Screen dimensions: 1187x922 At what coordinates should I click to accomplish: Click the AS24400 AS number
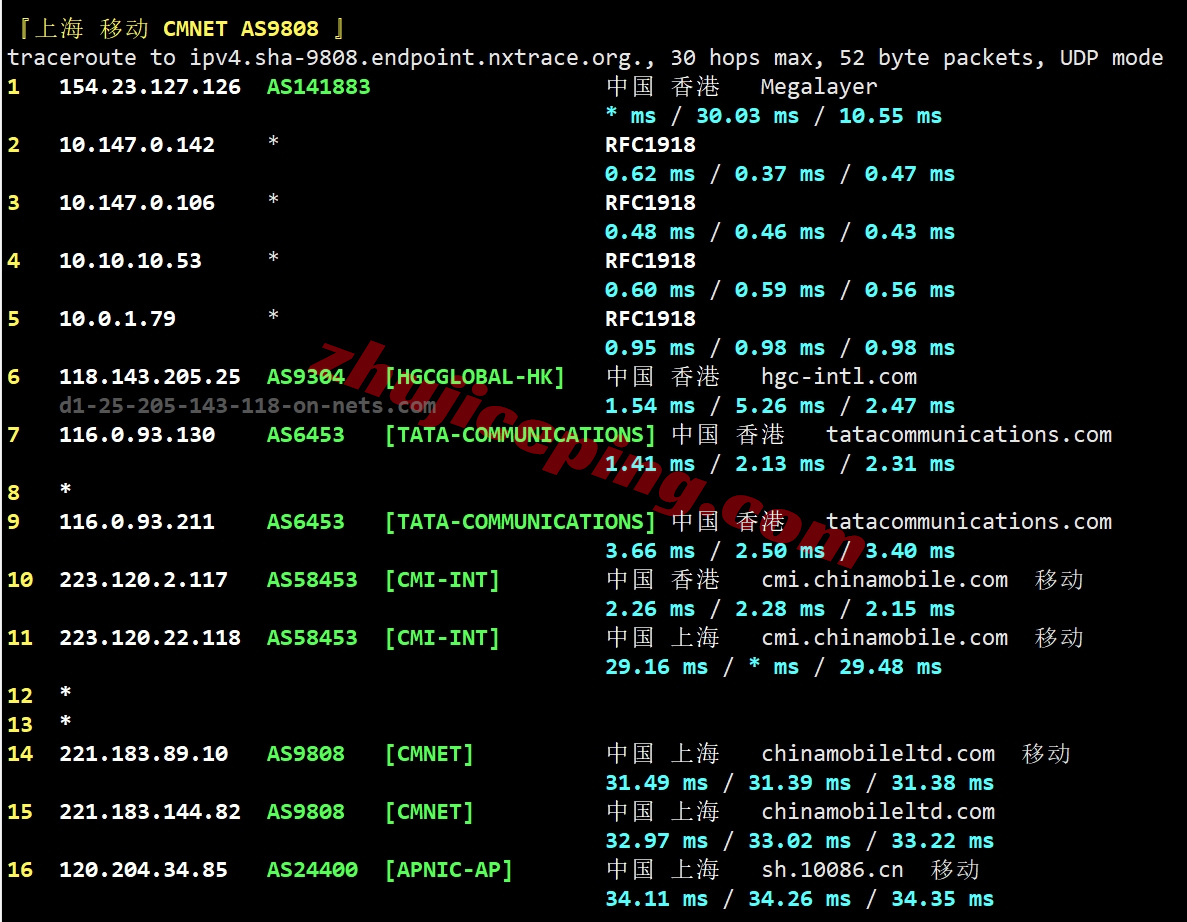[x=312, y=870]
